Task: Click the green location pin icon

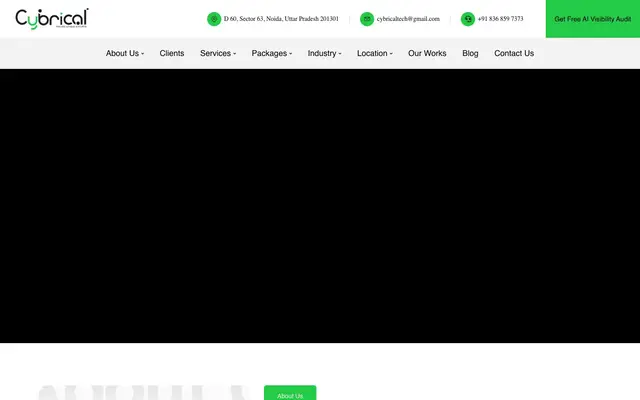Action: point(214,19)
